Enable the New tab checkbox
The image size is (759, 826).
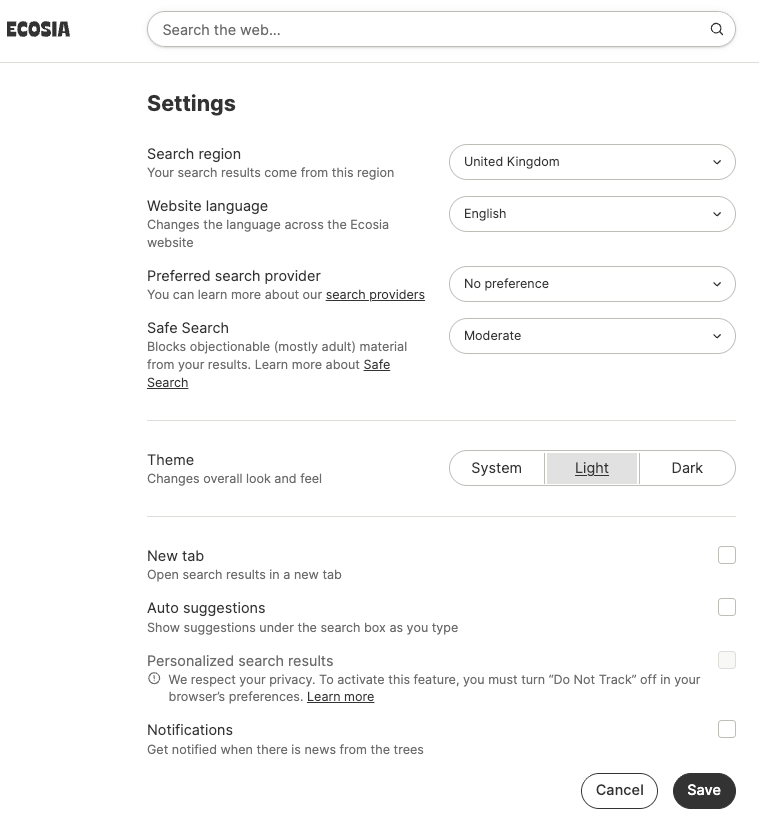click(x=727, y=555)
